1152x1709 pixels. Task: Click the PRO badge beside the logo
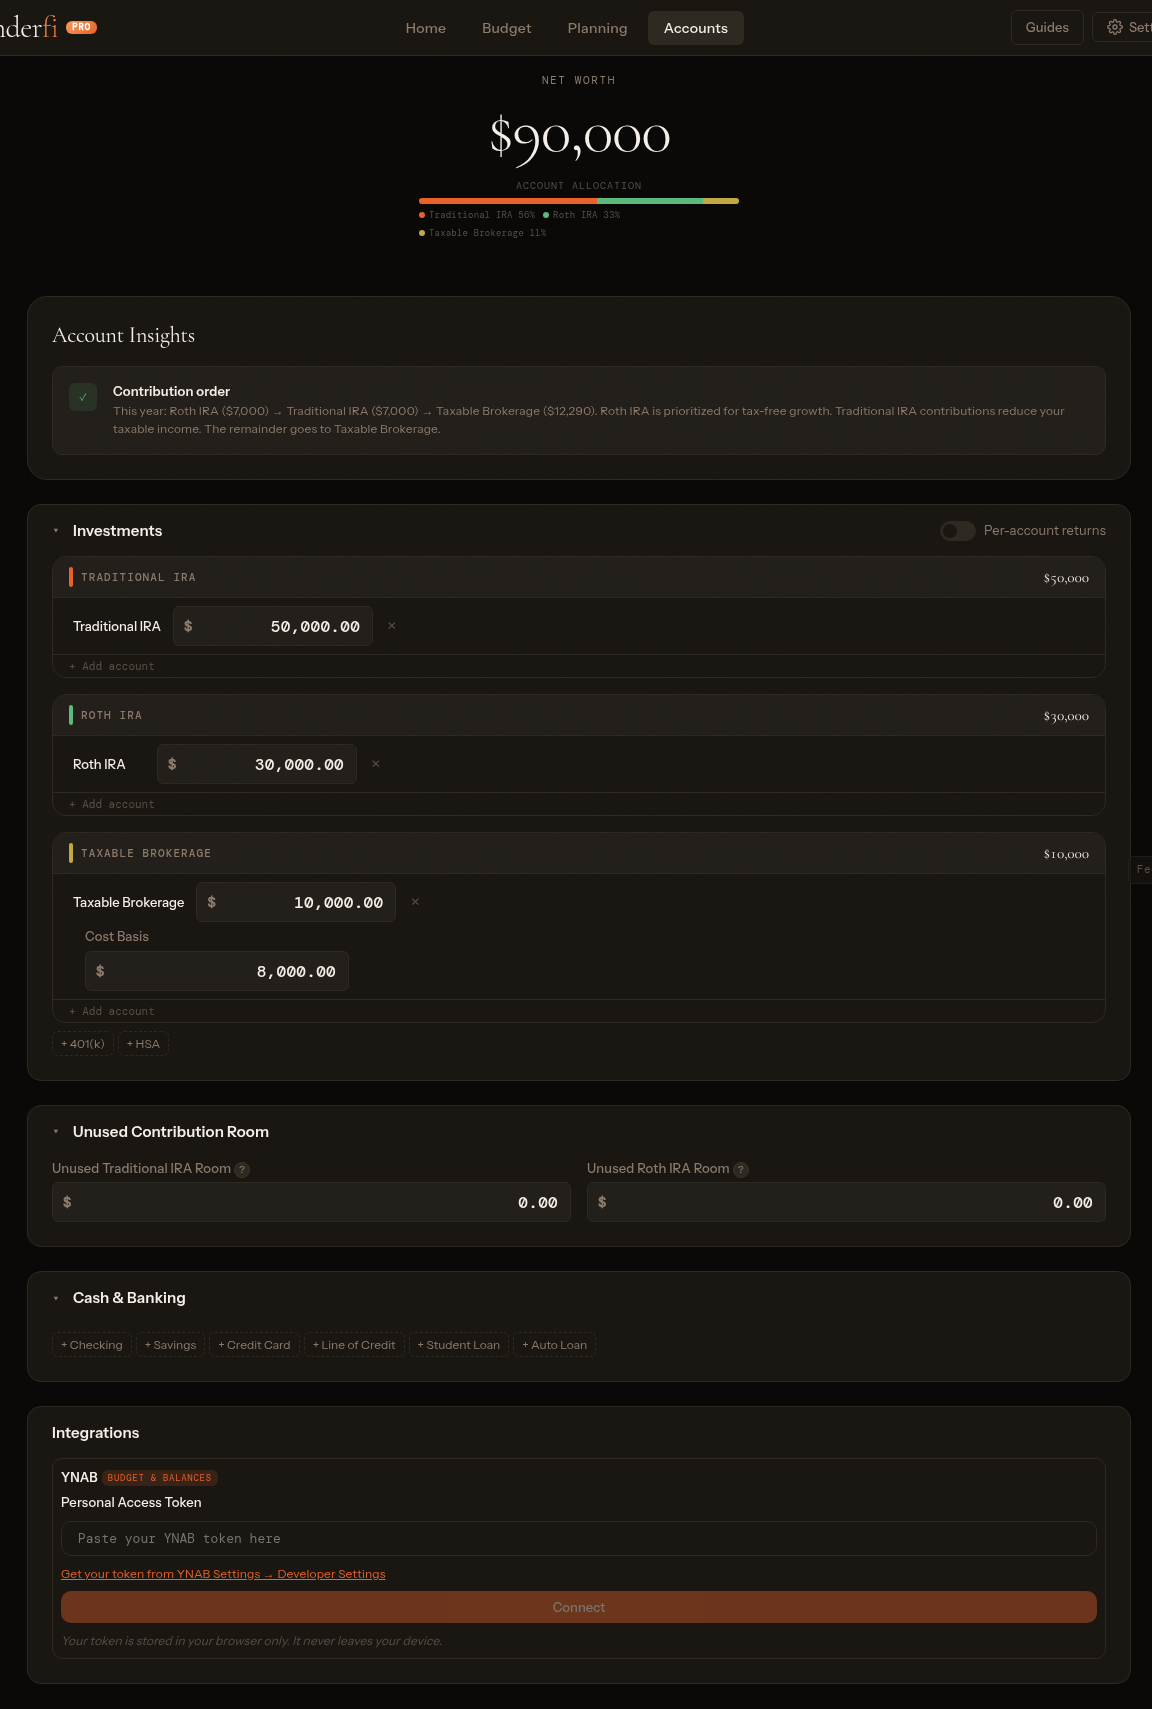pos(82,27)
